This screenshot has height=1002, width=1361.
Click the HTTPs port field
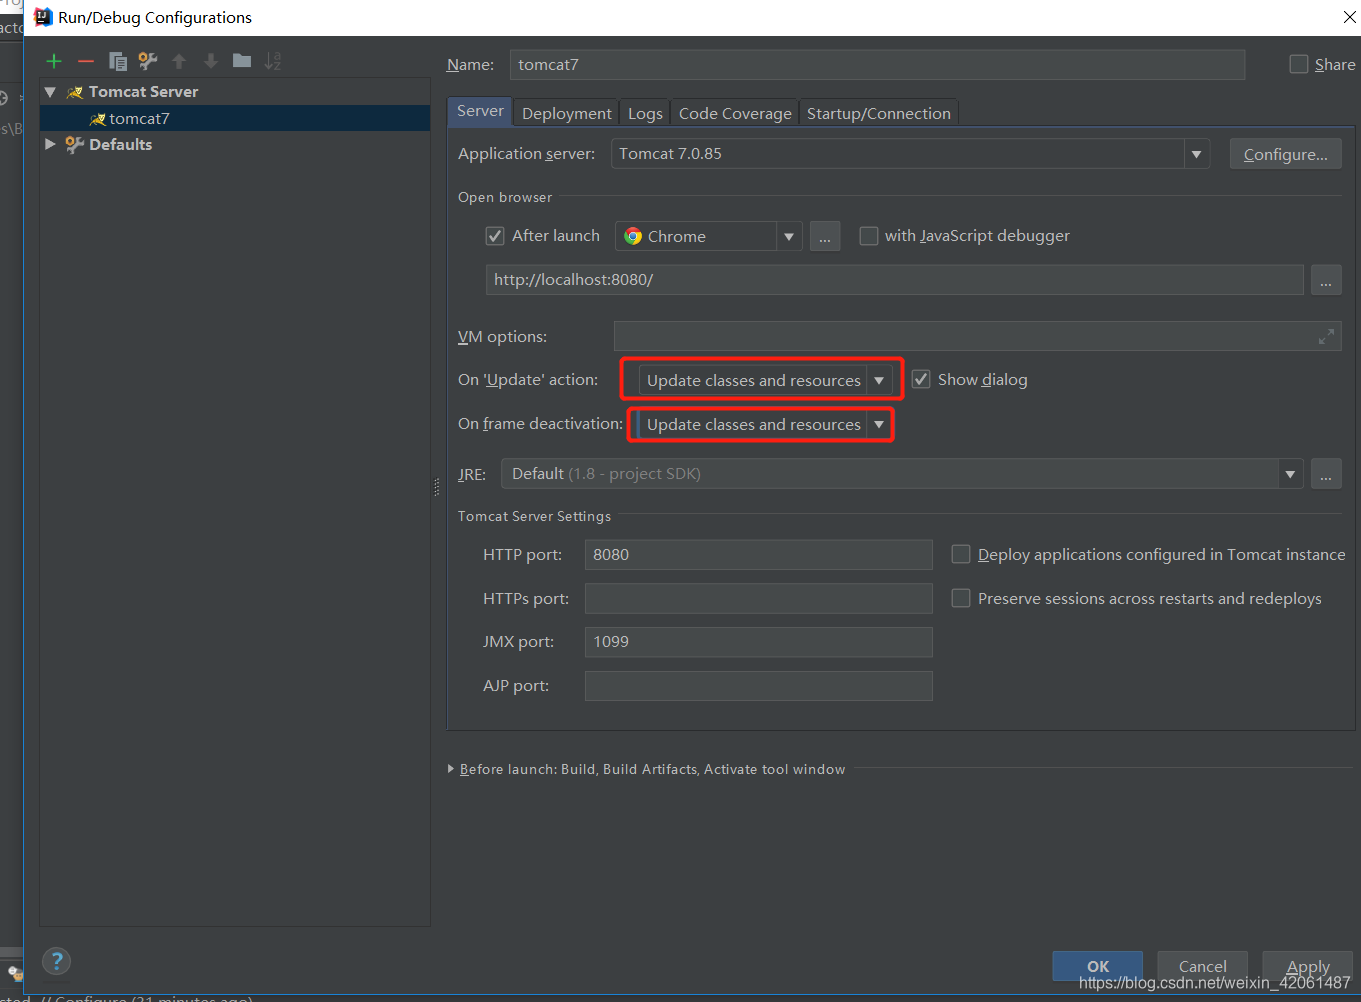pyautogui.click(x=759, y=598)
